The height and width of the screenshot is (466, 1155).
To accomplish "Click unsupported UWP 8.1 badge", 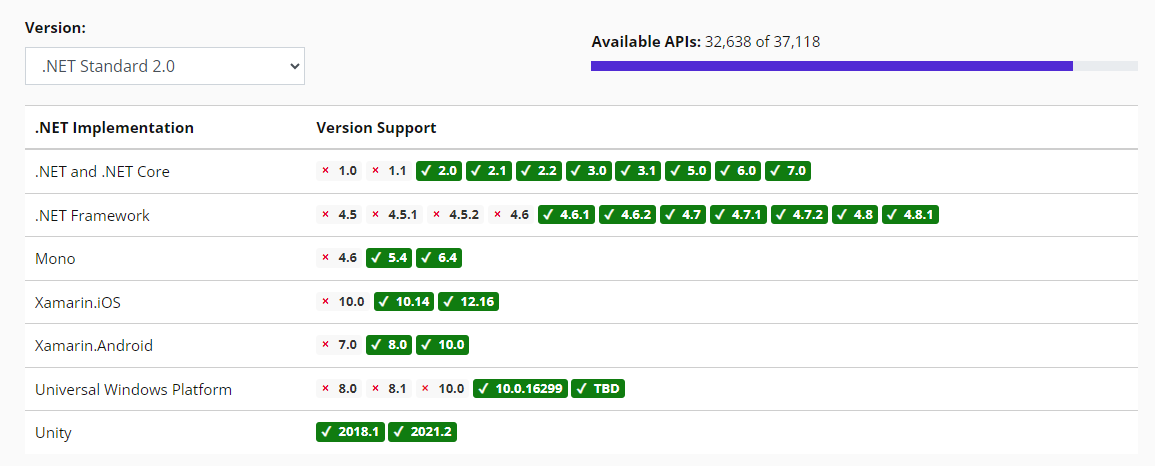I will pos(389,389).
